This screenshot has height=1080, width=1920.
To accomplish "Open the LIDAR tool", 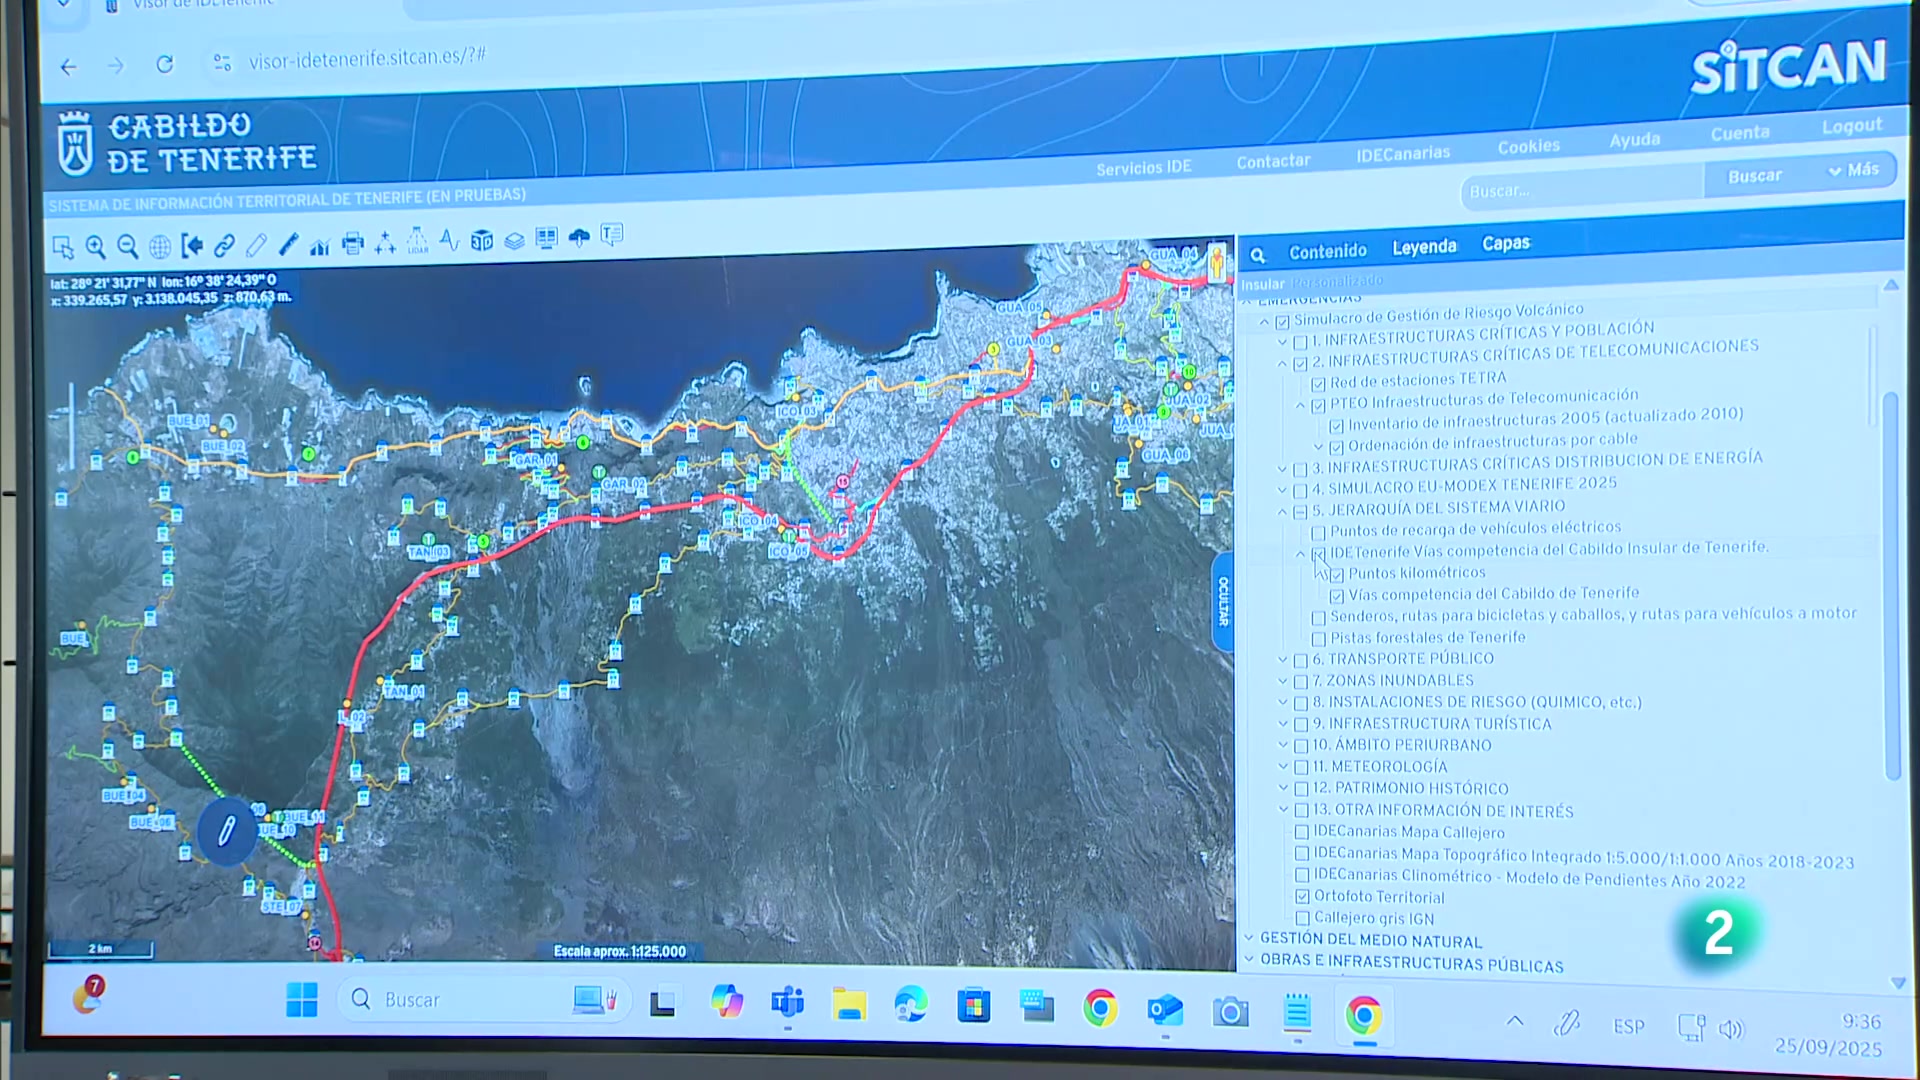I will (417, 242).
